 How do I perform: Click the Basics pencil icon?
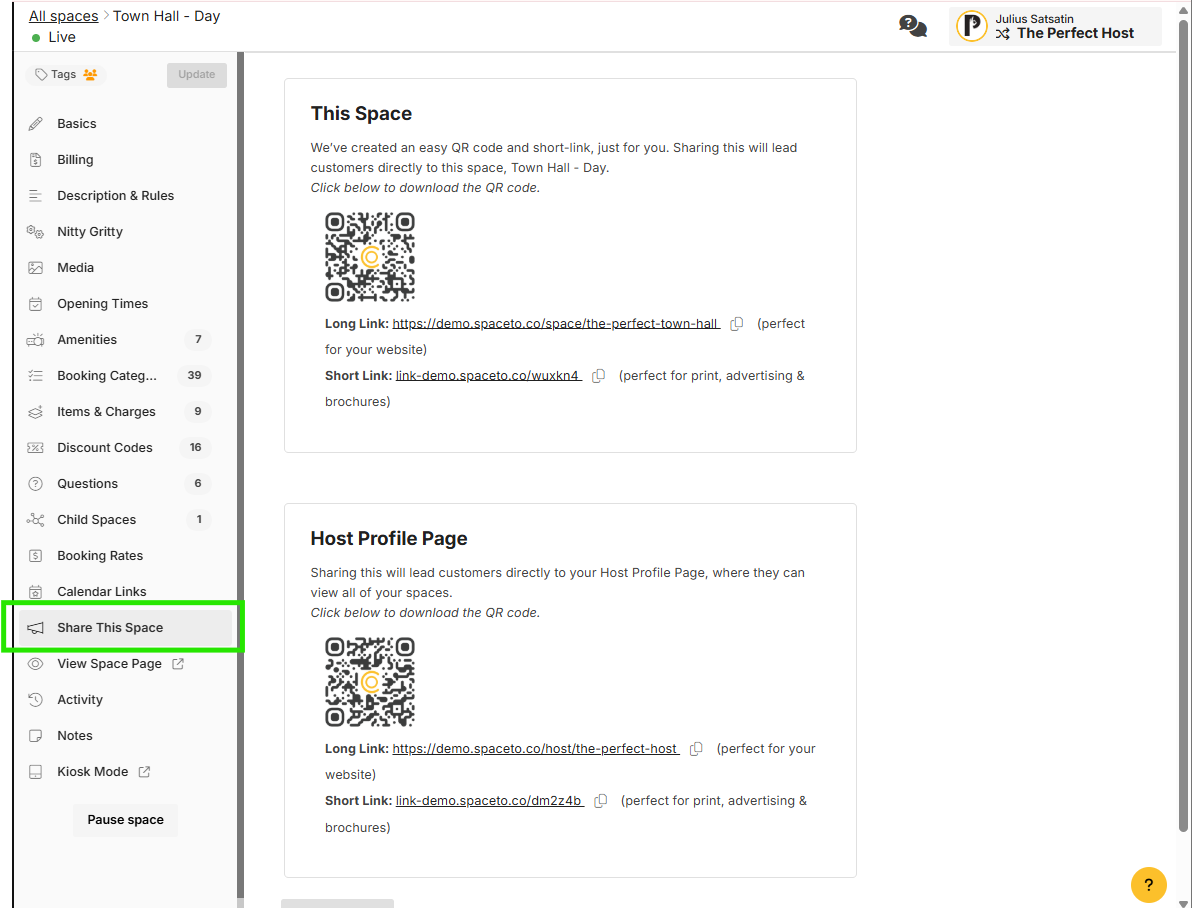coord(36,124)
